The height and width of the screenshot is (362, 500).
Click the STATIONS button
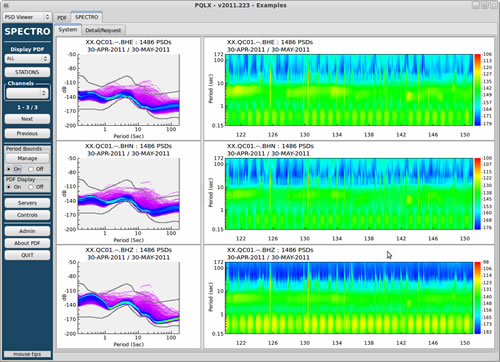[x=27, y=72]
